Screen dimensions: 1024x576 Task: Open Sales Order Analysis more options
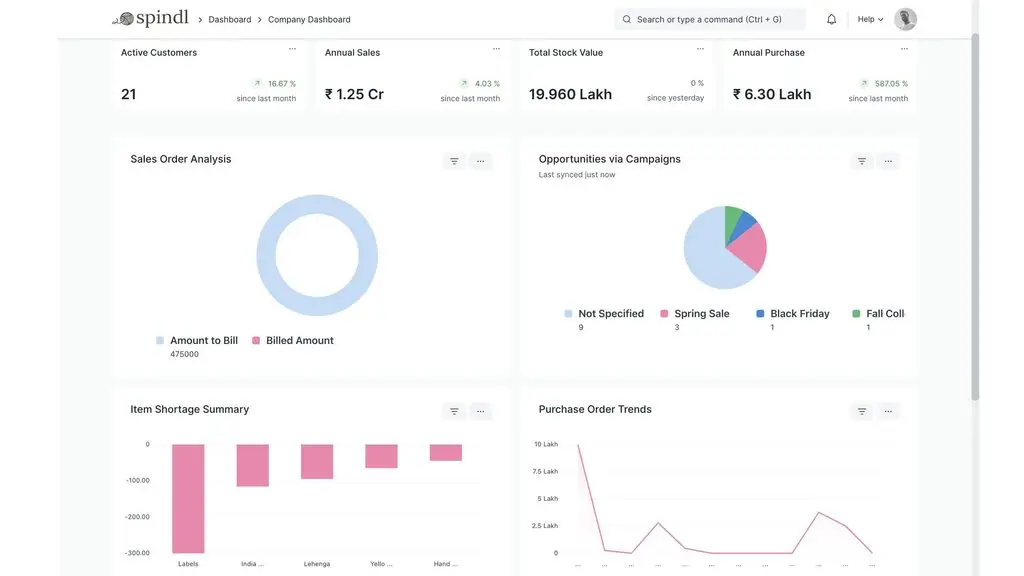[481, 161]
